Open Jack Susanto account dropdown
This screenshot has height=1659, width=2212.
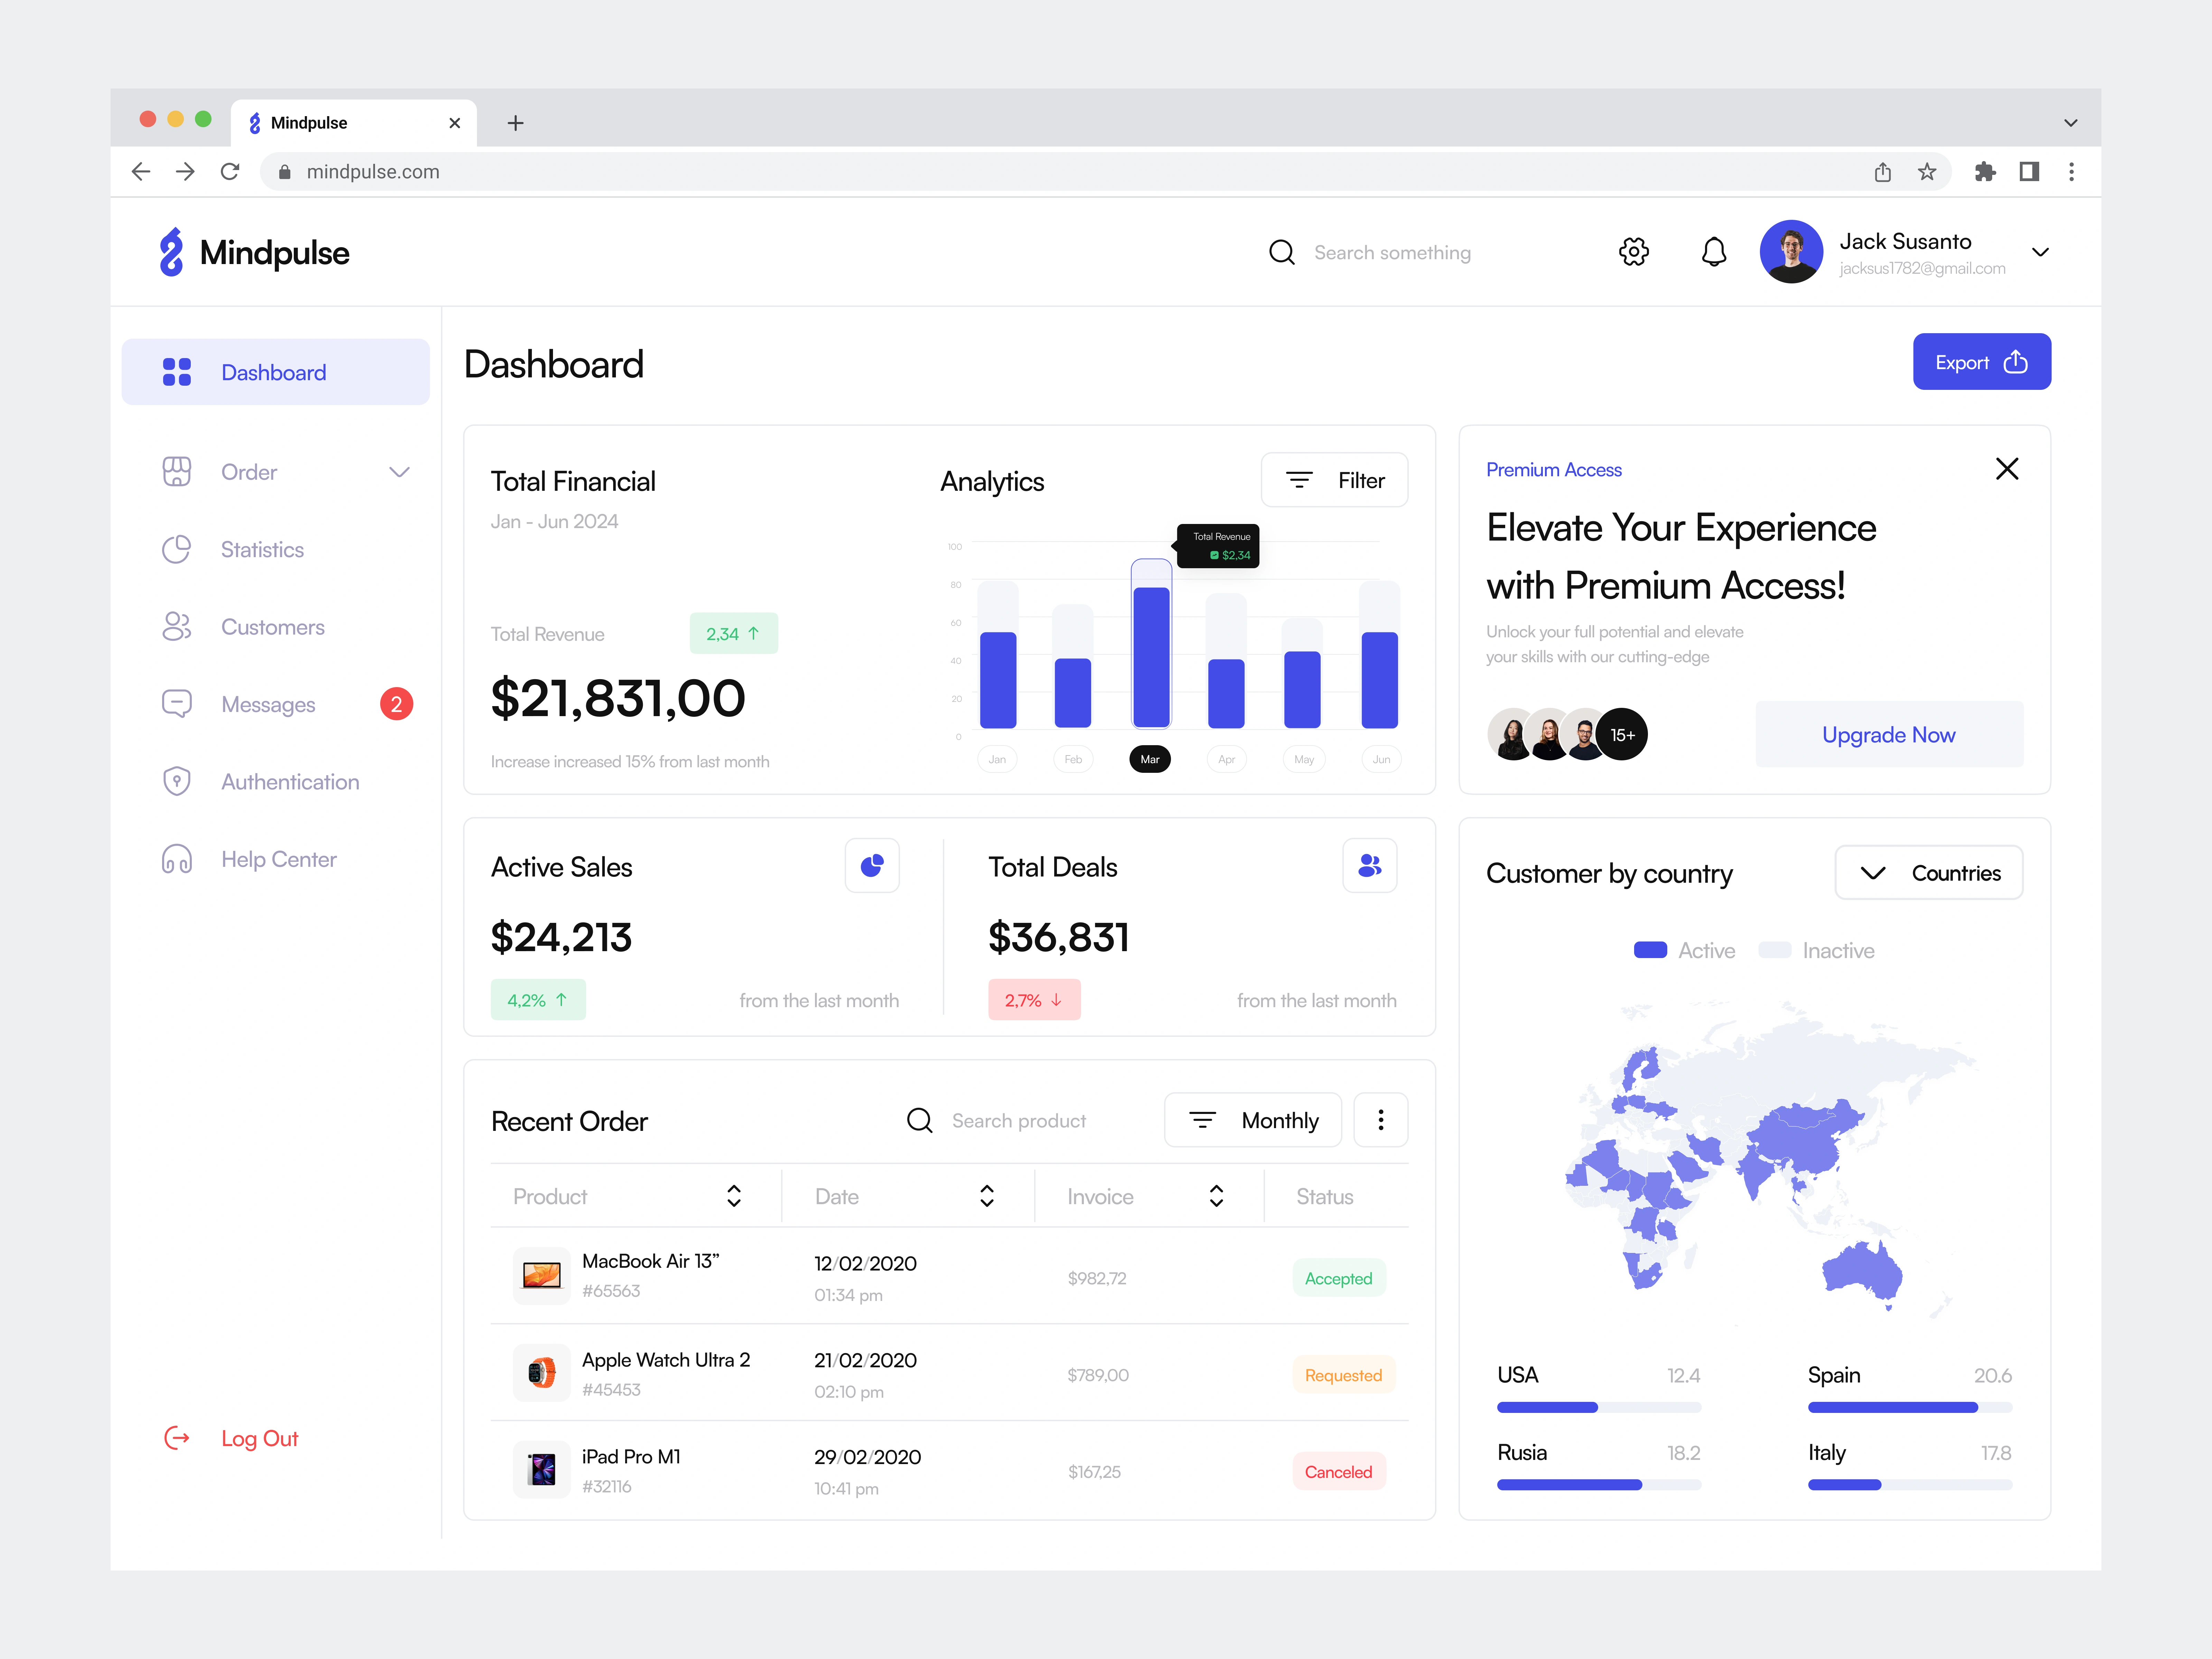[x=2040, y=252]
